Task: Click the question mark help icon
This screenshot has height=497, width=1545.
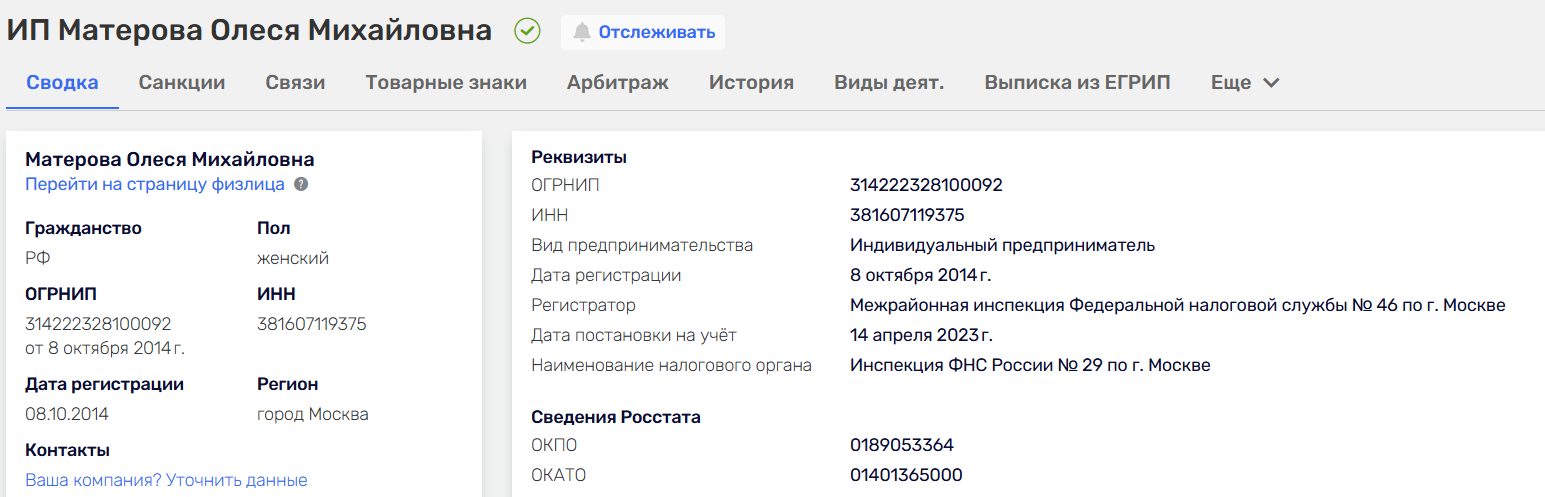Action: [301, 185]
